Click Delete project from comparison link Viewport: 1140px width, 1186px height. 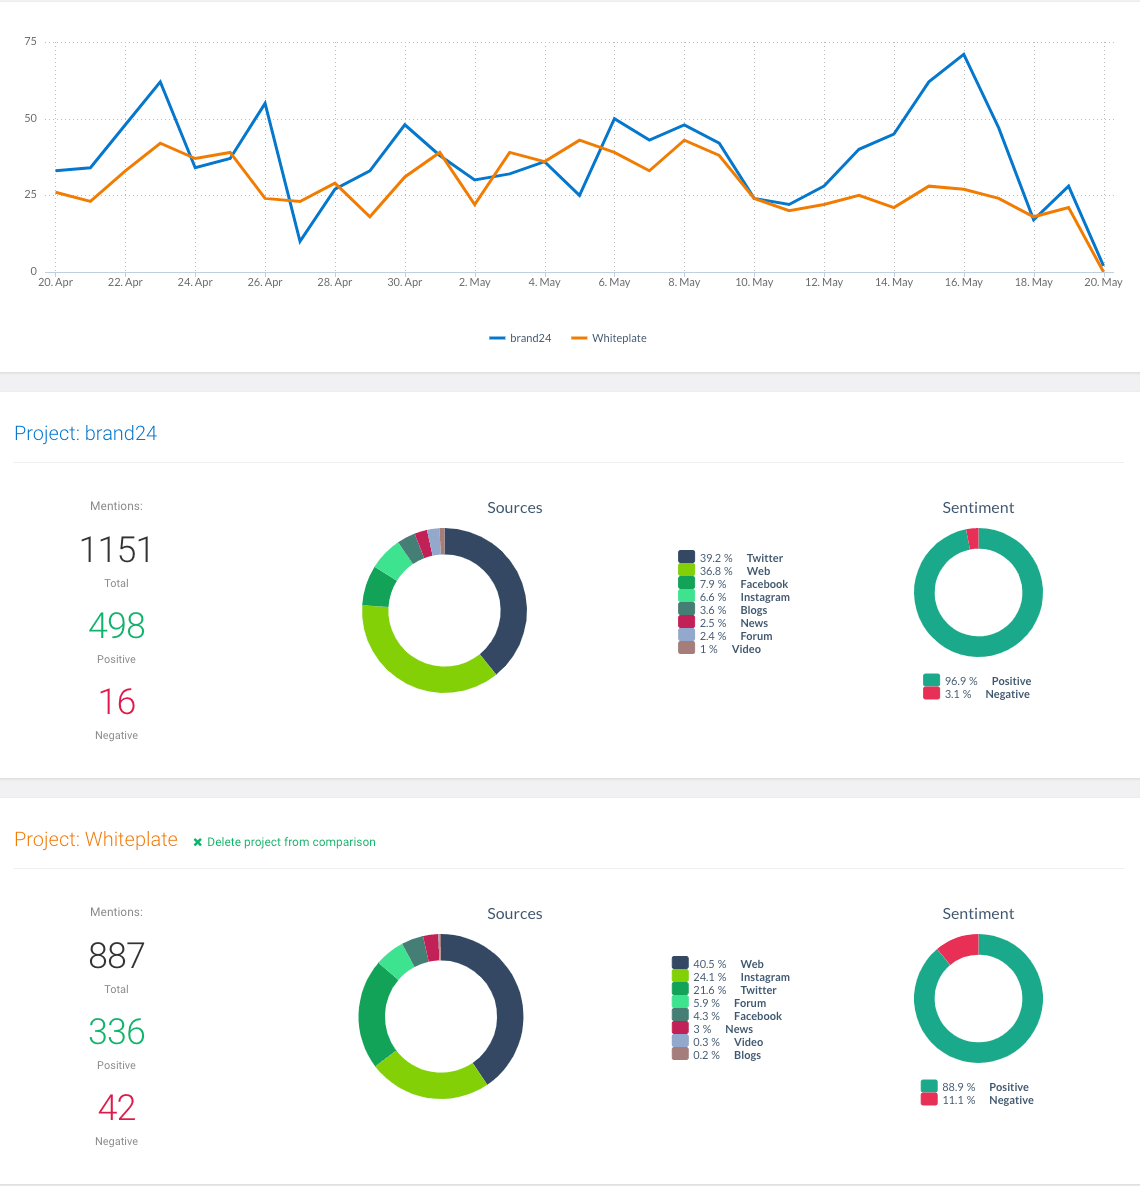(x=291, y=842)
